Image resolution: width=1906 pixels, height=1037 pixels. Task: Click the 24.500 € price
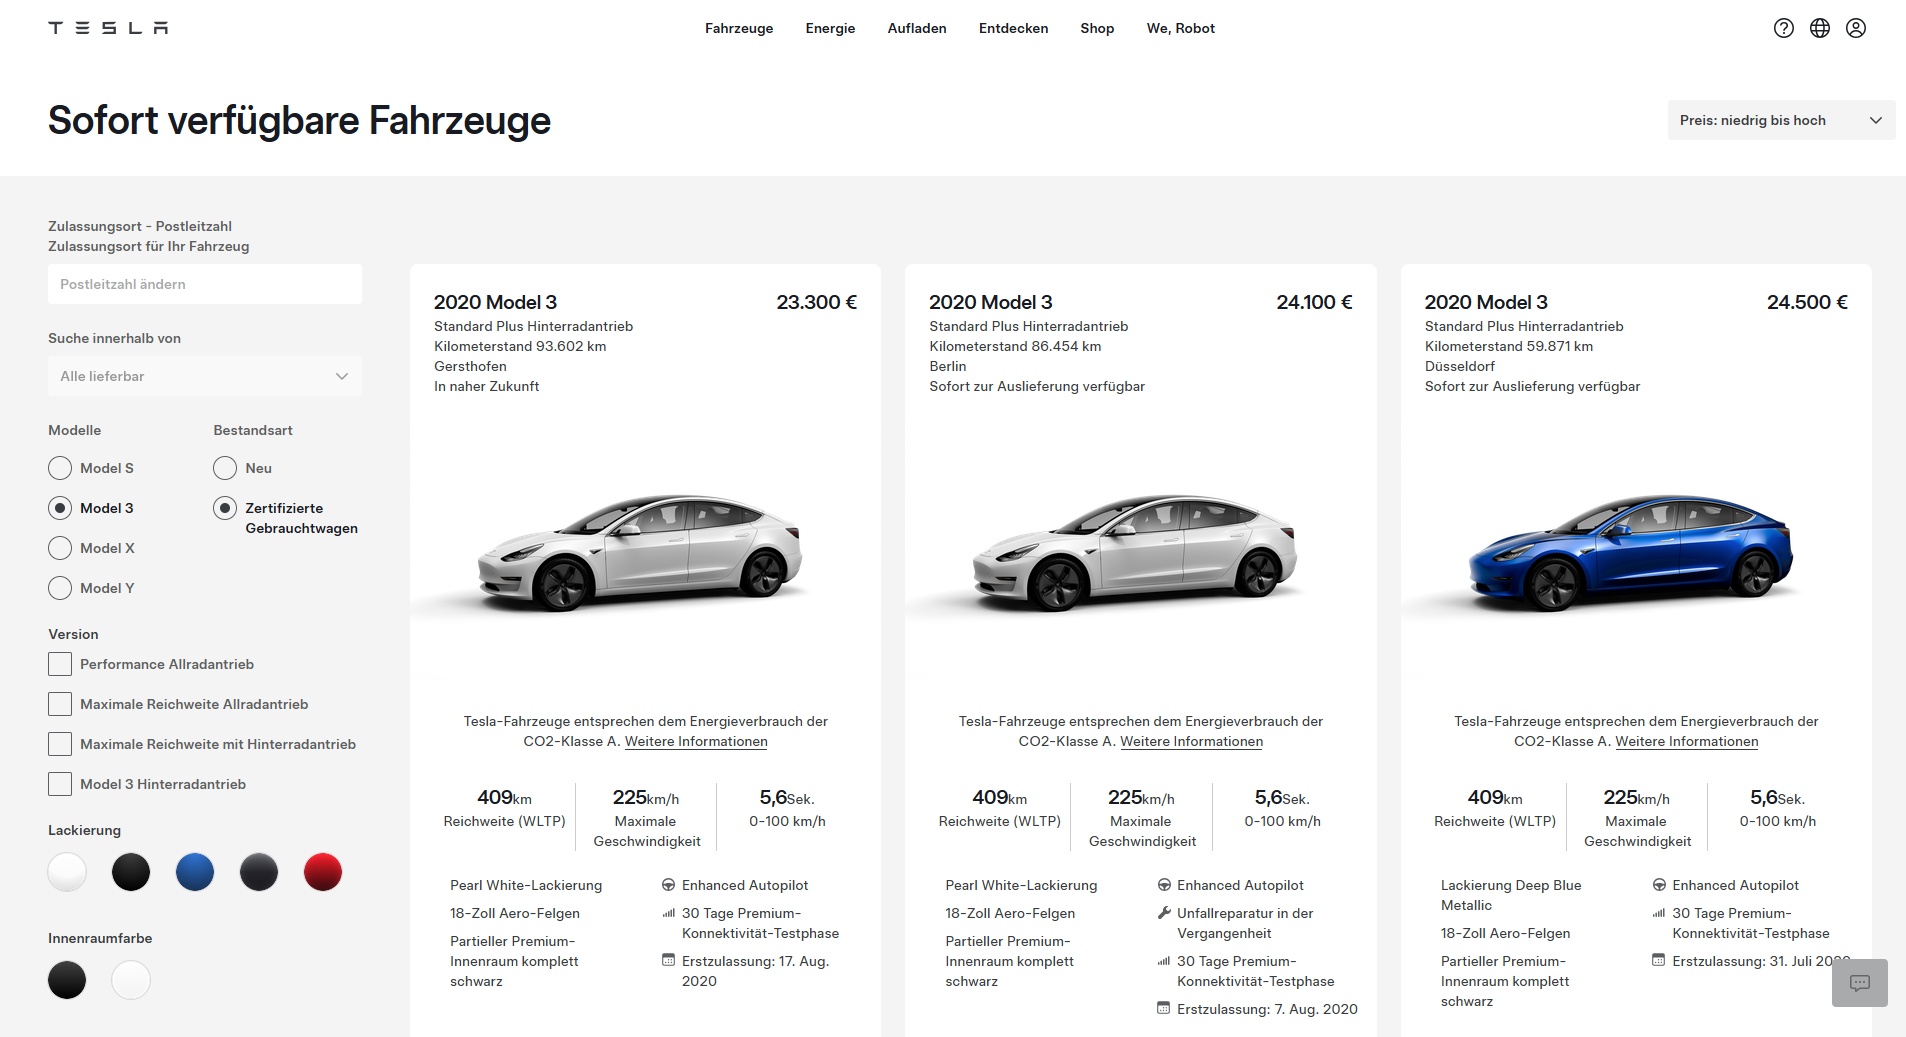coord(1807,302)
